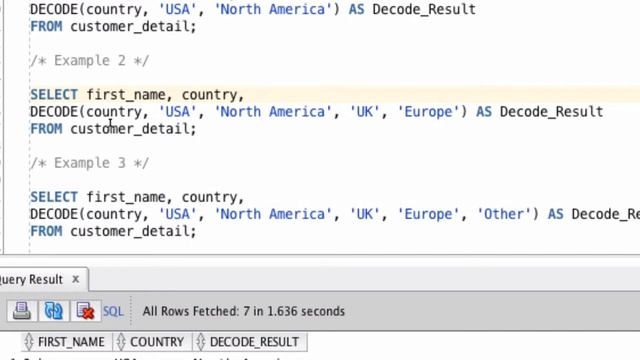640x360 pixels.
Task: Close the Query Result tab
Action: click(x=76, y=279)
